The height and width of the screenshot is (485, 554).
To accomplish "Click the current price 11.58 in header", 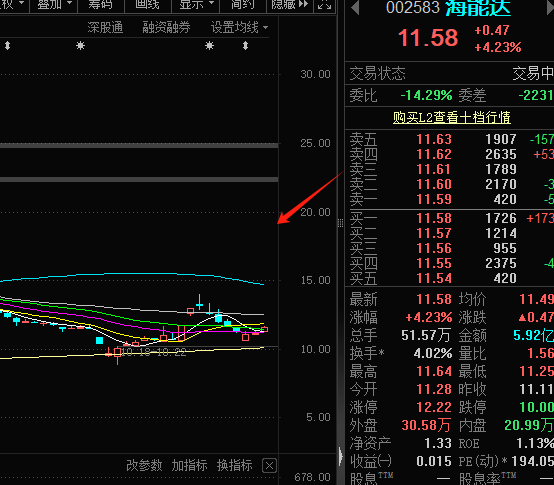I will pos(428,38).
